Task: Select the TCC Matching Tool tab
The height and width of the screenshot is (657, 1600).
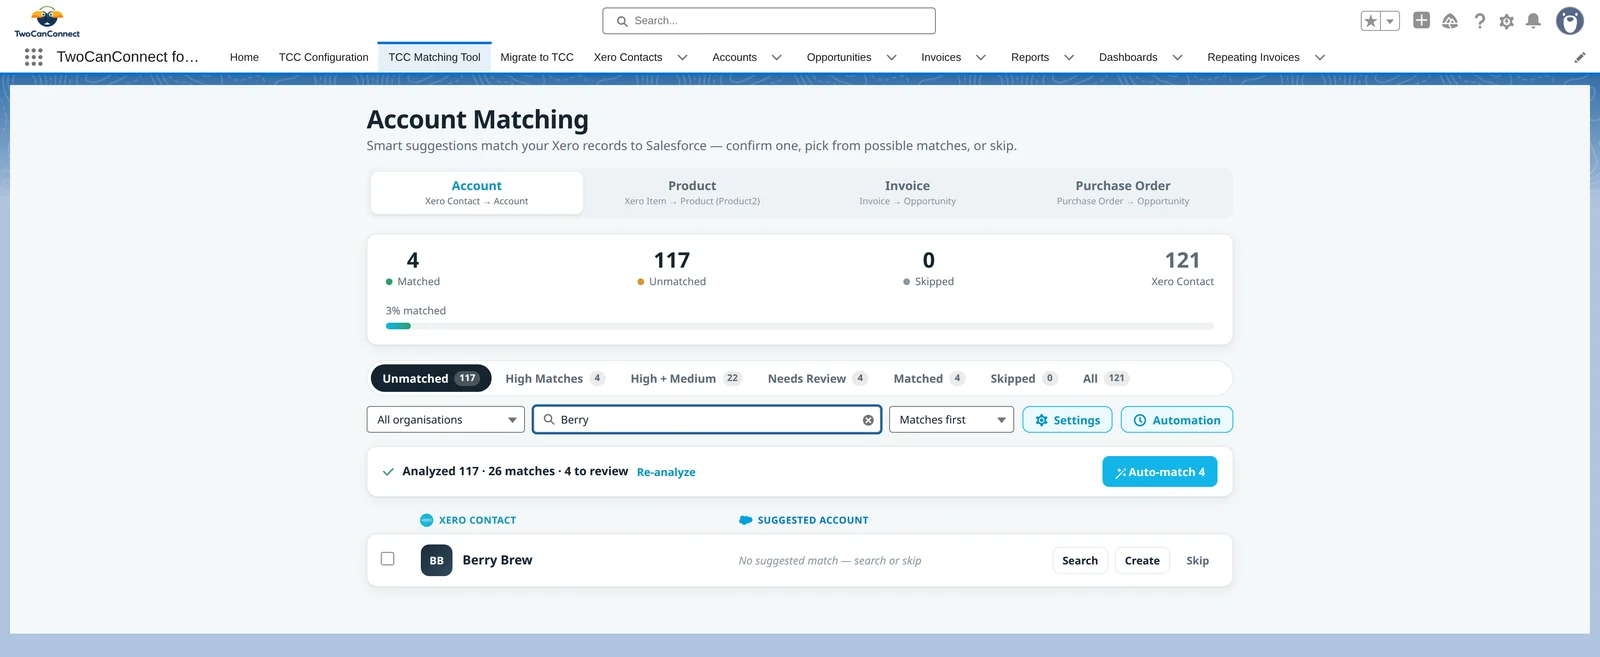Action: [434, 57]
